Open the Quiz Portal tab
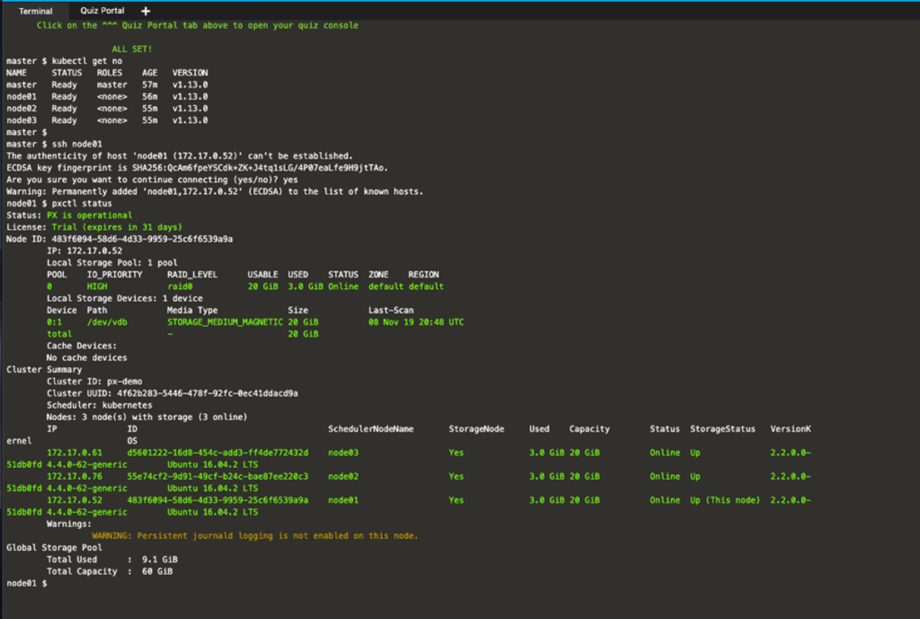This screenshot has height=619, width=920. [x=102, y=11]
